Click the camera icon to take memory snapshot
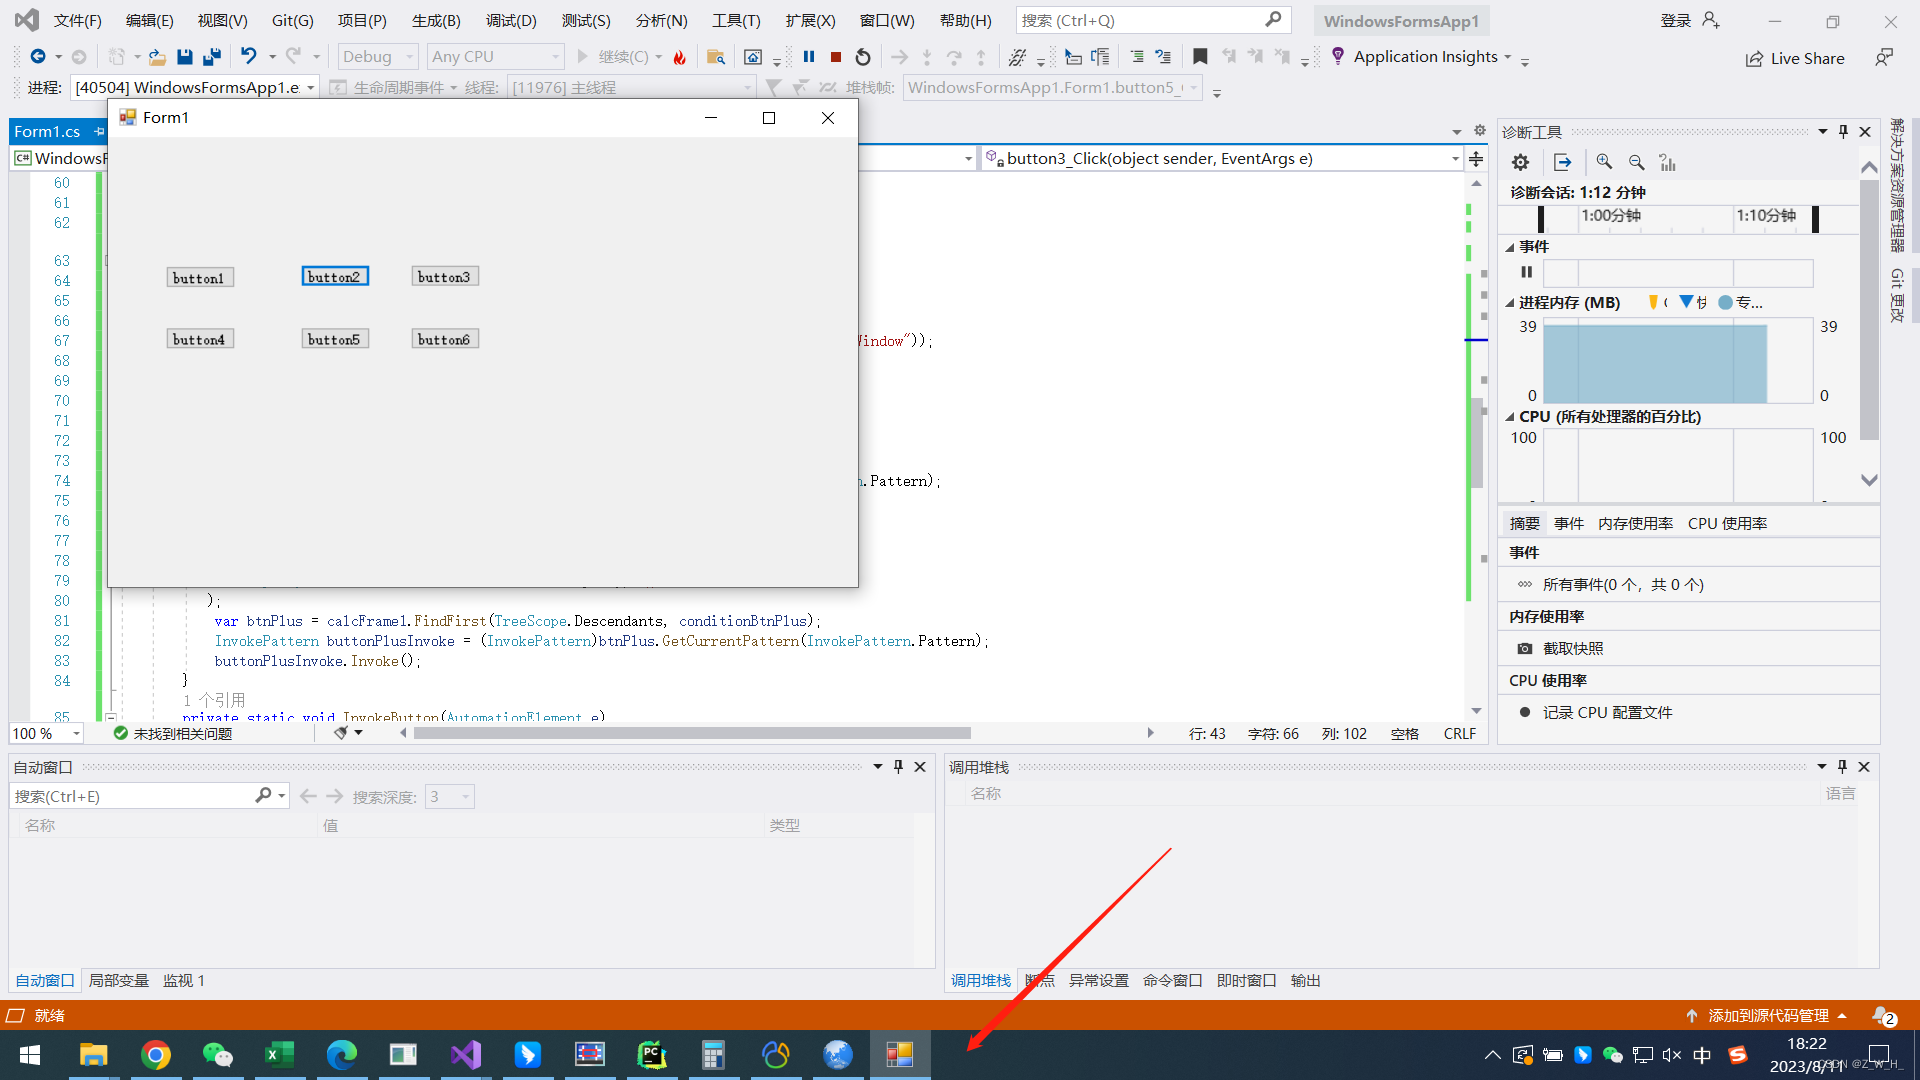The height and width of the screenshot is (1080, 1920). pyautogui.click(x=1524, y=648)
